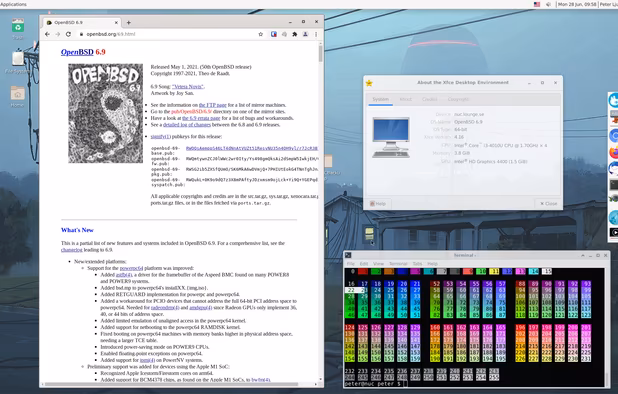
Task: Open the changelog link
Action: tap(72, 250)
